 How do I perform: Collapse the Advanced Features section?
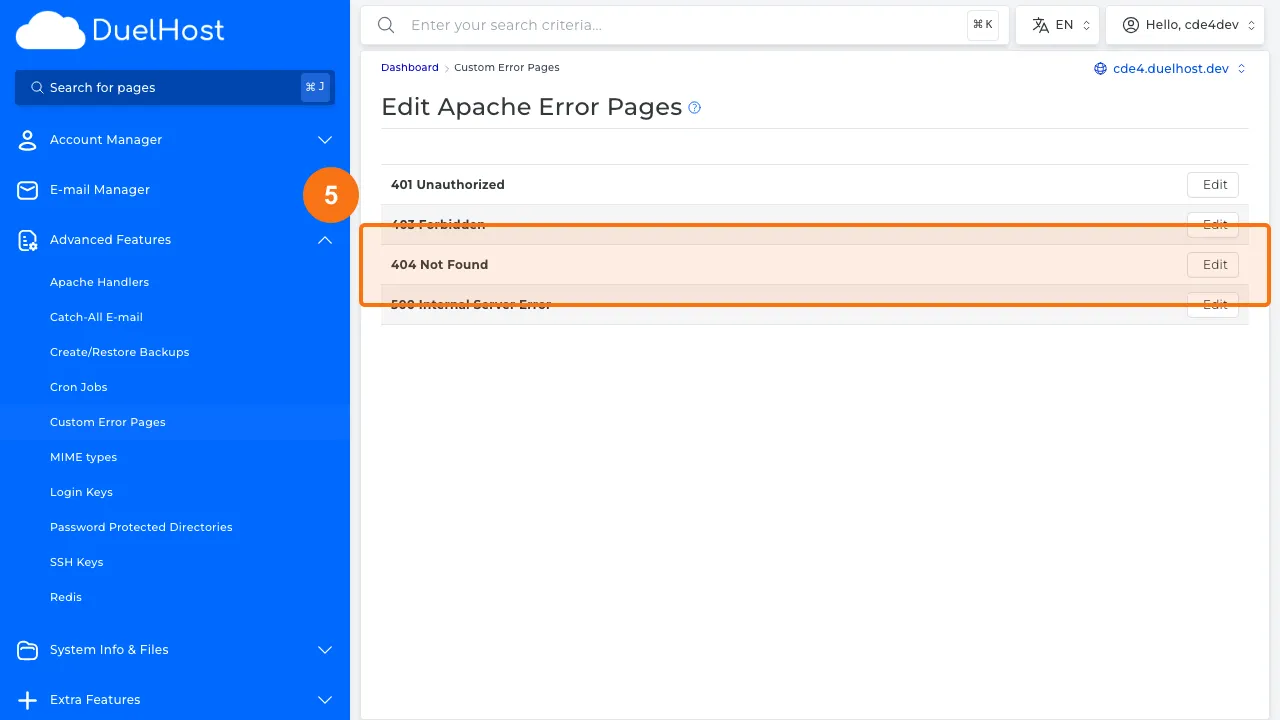click(324, 240)
